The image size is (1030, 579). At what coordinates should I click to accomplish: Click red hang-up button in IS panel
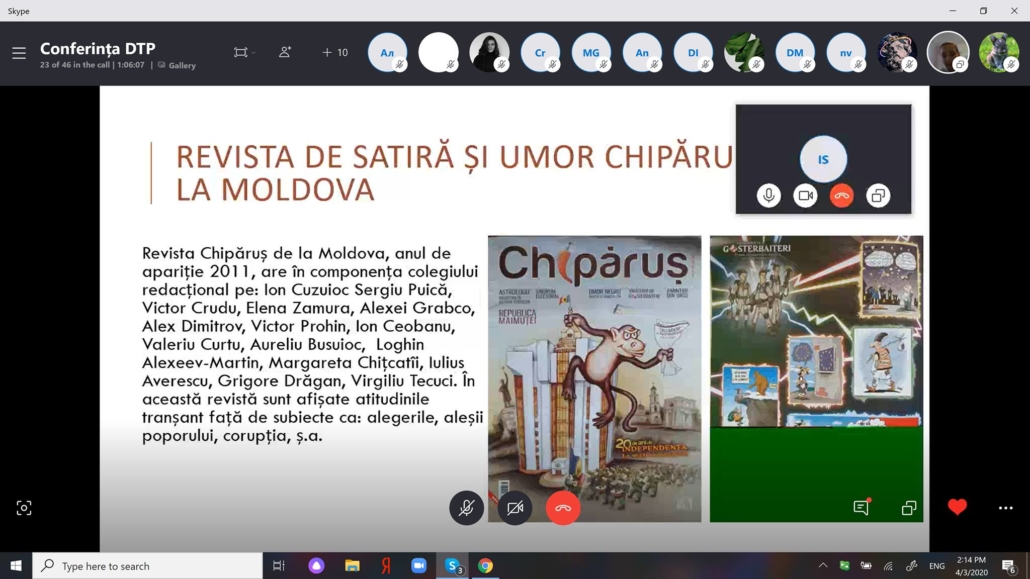click(841, 196)
